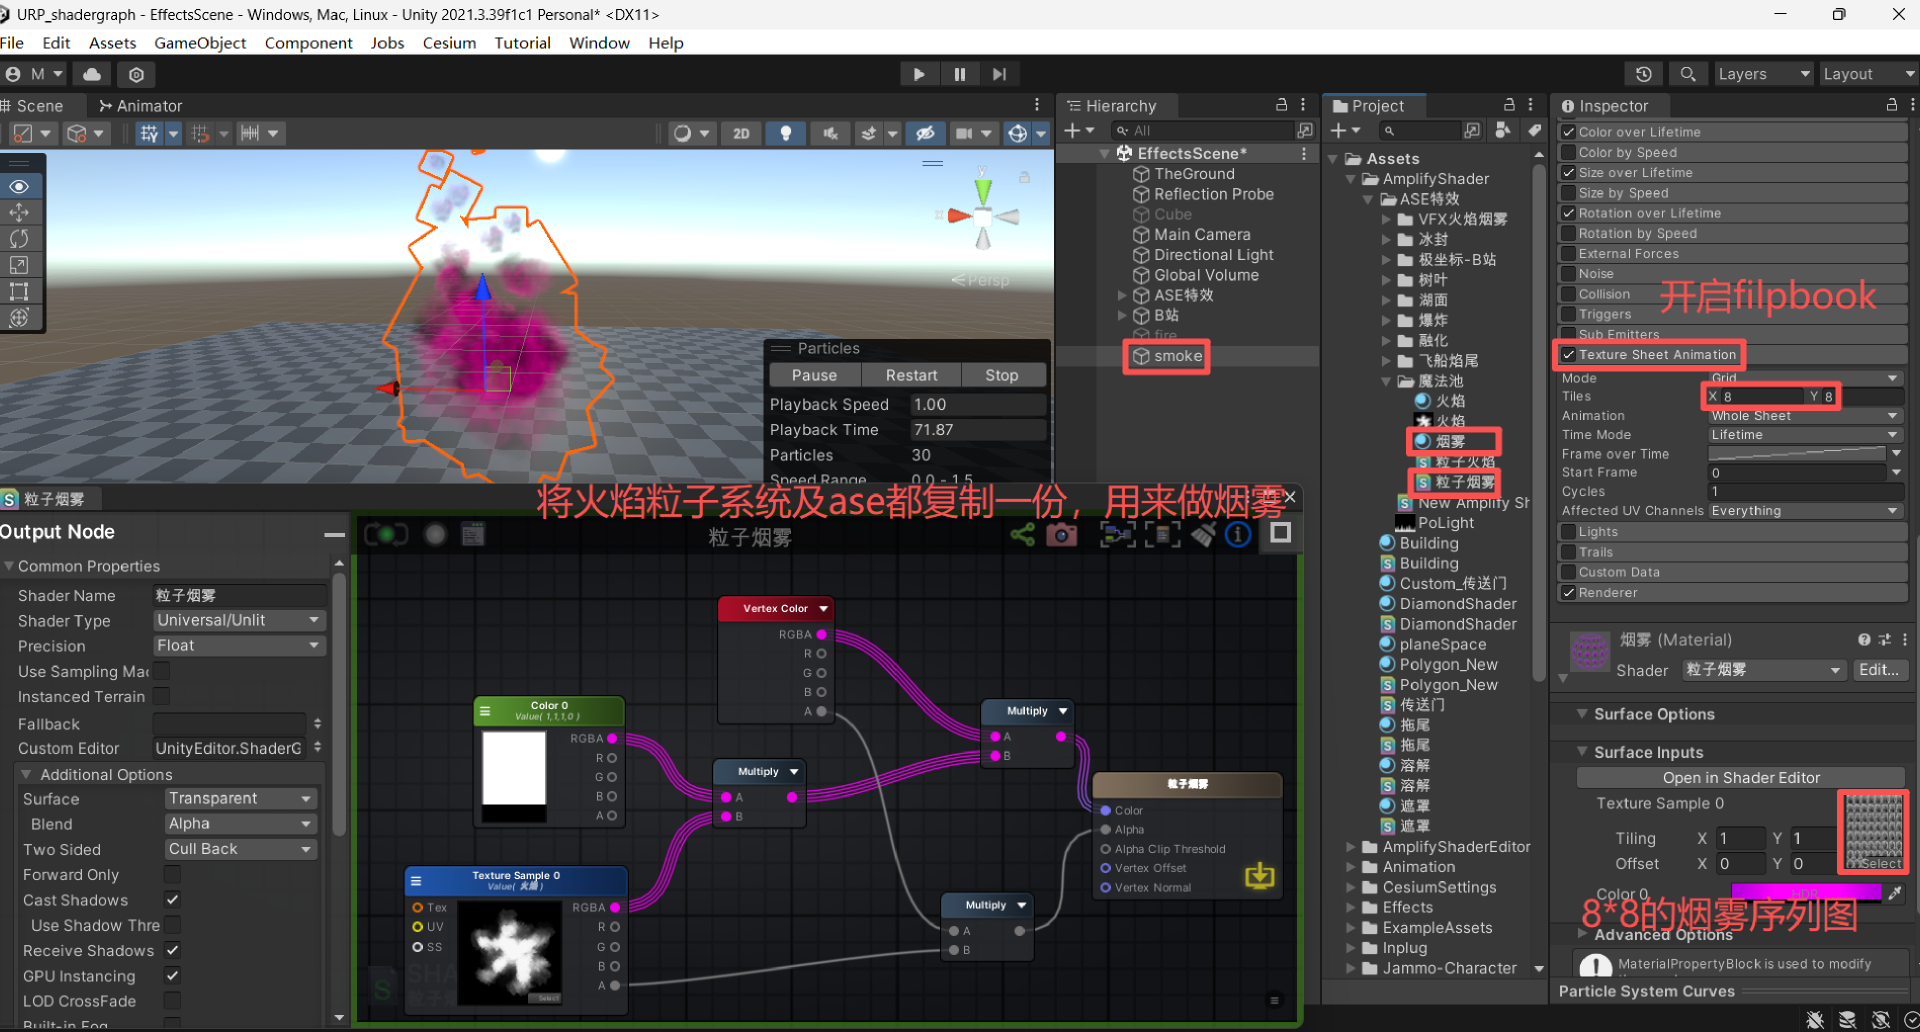
Task: Open Two Sided Cull Back dropdown
Action: (x=241, y=849)
